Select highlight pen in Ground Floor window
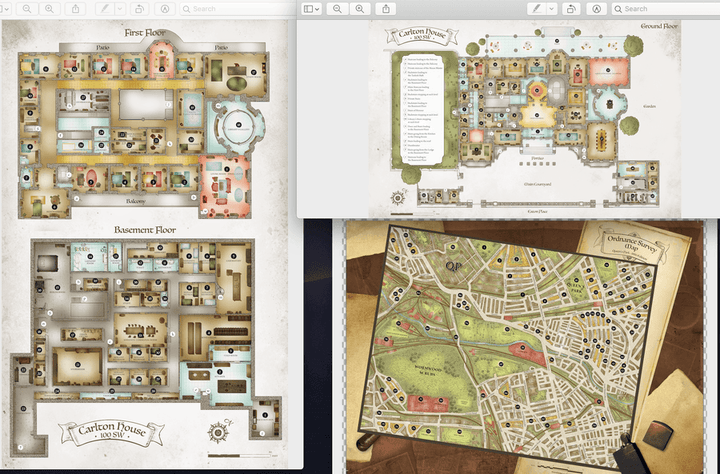 pyautogui.click(x=536, y=8)
